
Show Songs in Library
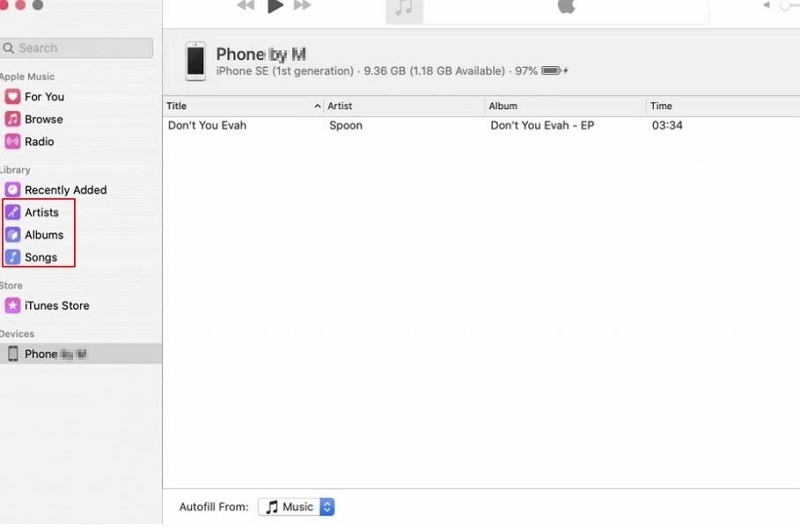41,257
